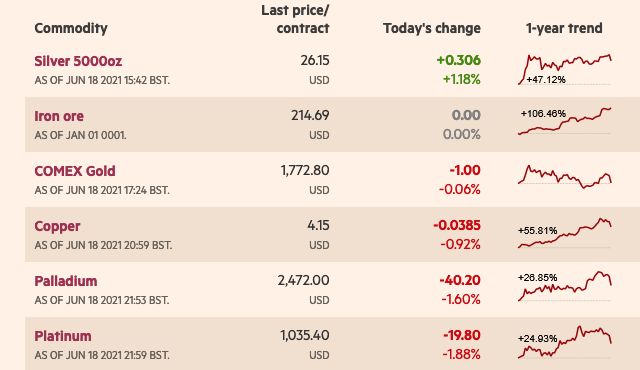Image resolution: width=640 pixels, height=370 pixels.
Task: Select the Platinum 1,035.40 price
Action: click(305, 336)
